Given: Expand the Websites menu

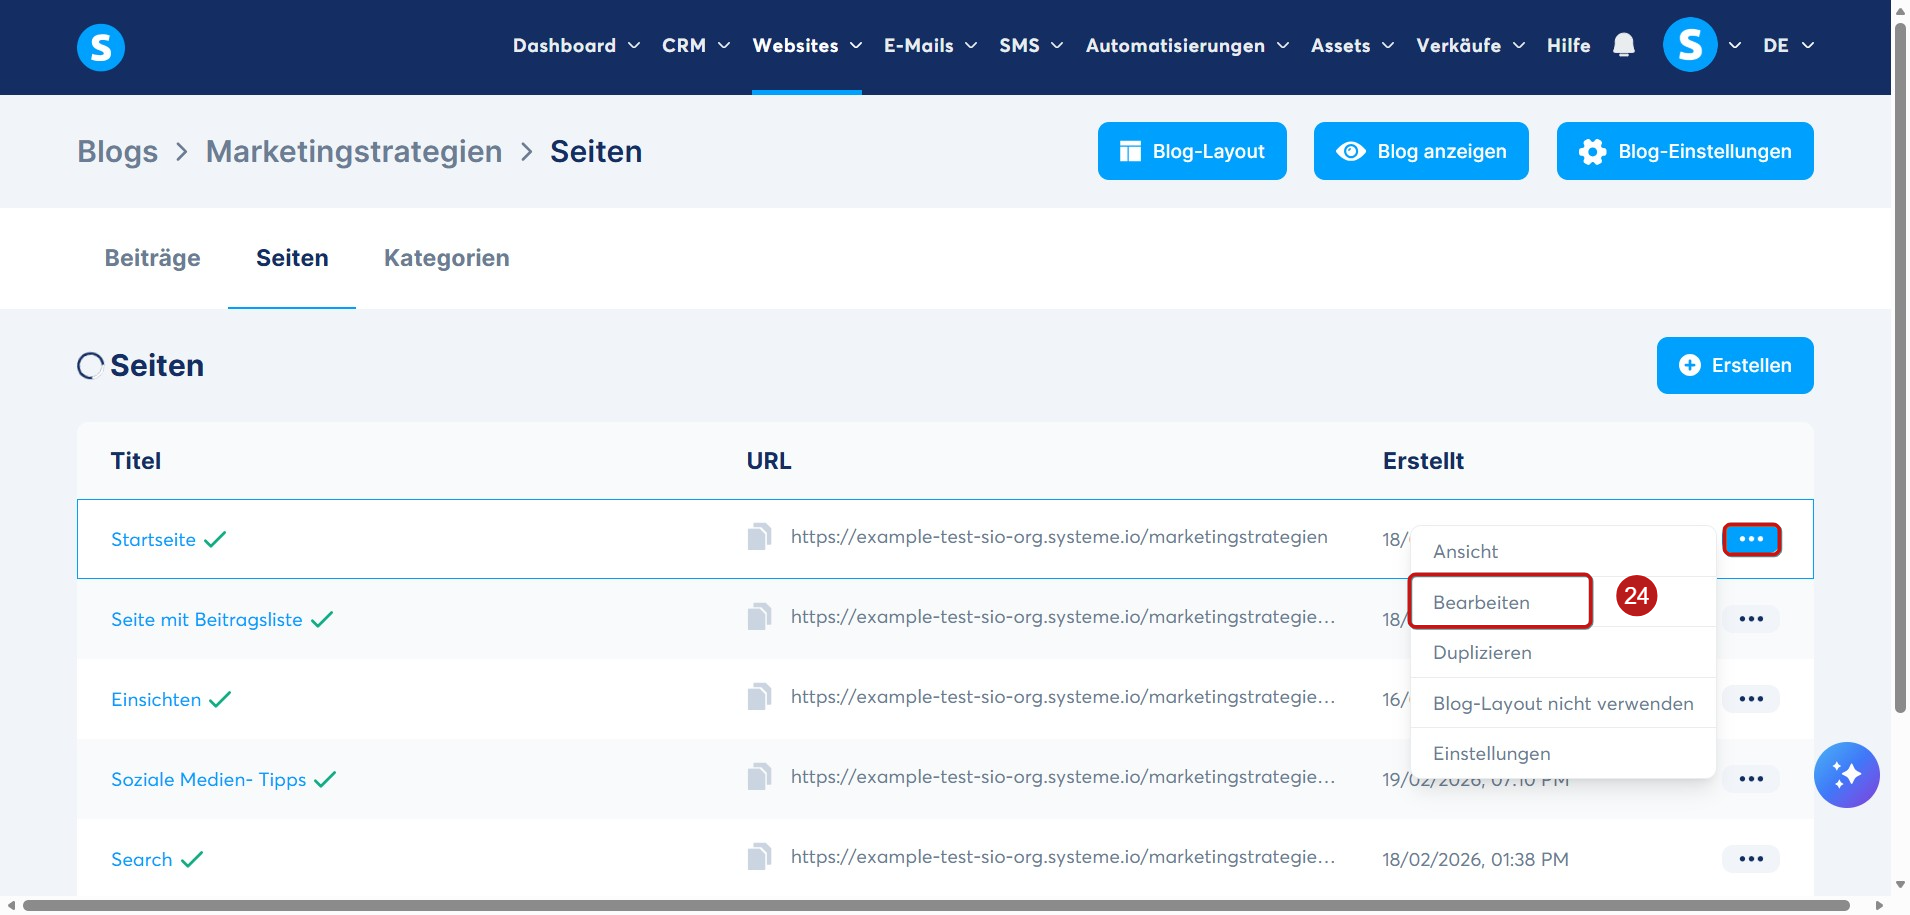Looking at the screenshot, I should tap(807, 45).
